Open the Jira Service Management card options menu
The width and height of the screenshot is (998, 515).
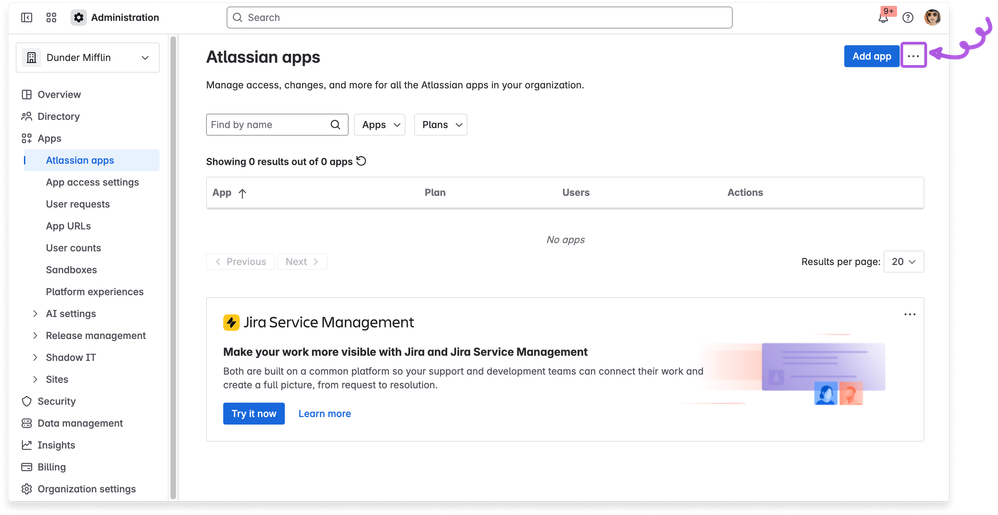pos(910,314)
